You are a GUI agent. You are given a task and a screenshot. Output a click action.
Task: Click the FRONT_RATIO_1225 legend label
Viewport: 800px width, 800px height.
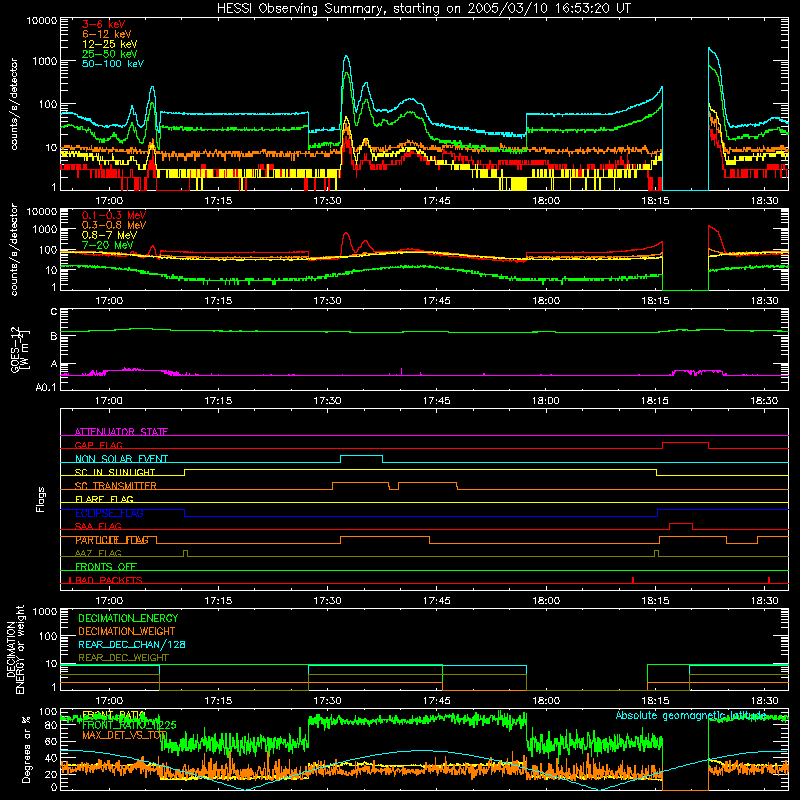[x=129, y=725]
